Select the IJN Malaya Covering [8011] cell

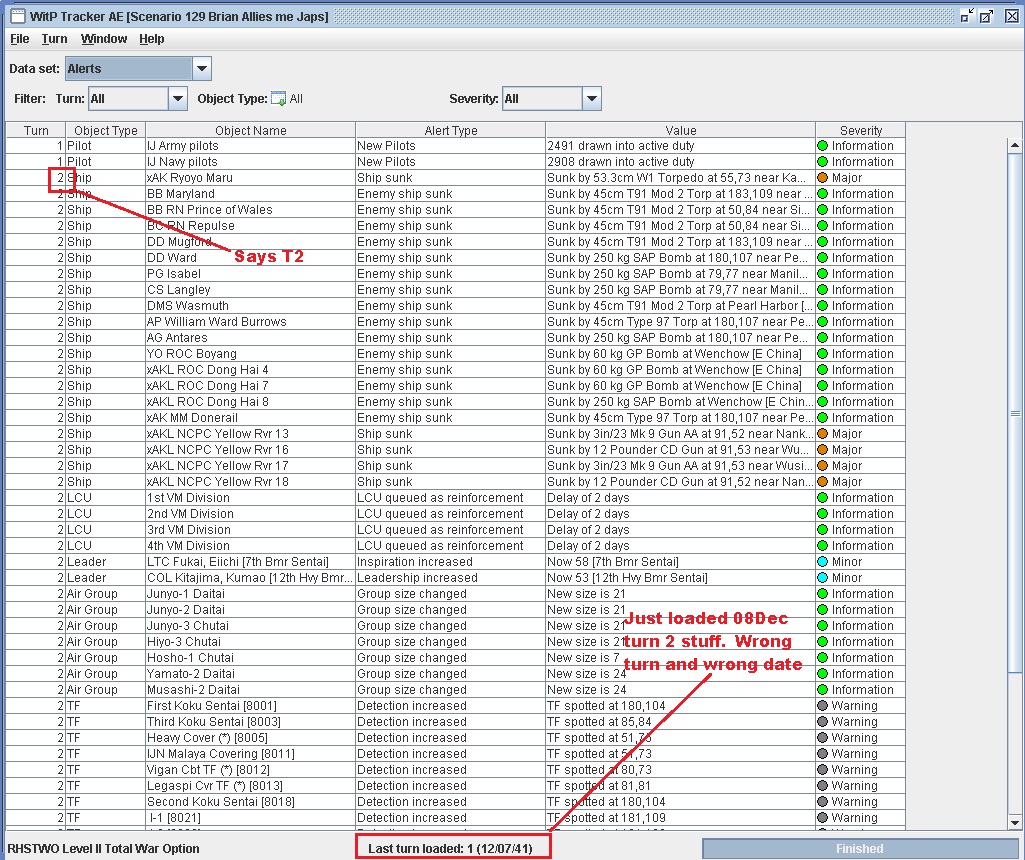(250, 754)
